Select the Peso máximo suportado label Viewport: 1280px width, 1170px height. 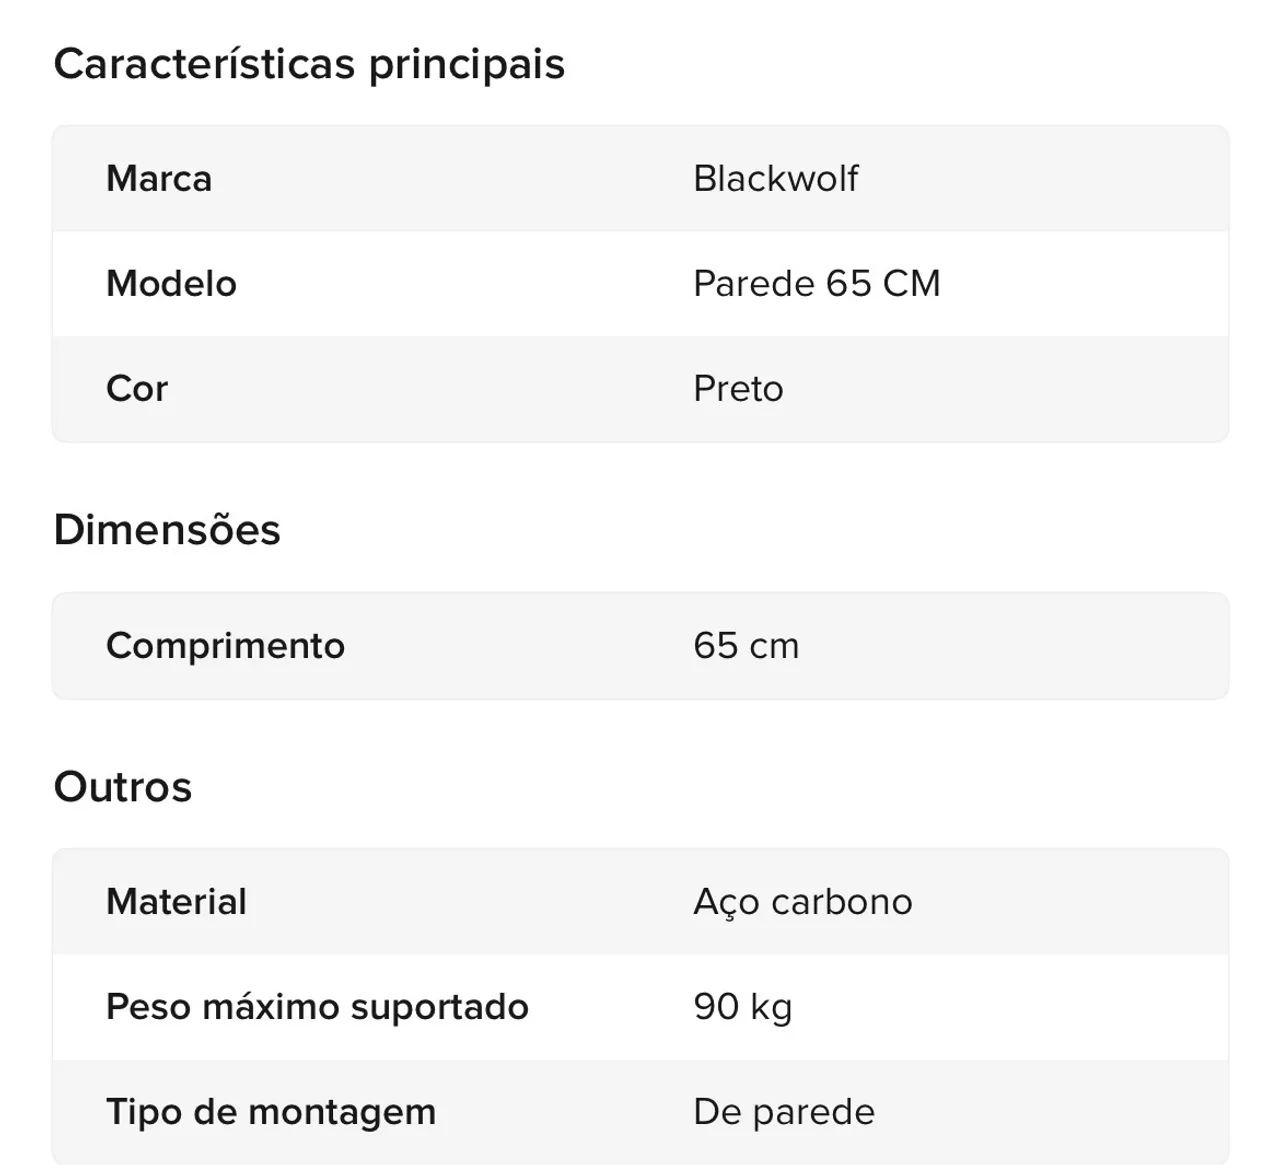[x=317, y=1006]
